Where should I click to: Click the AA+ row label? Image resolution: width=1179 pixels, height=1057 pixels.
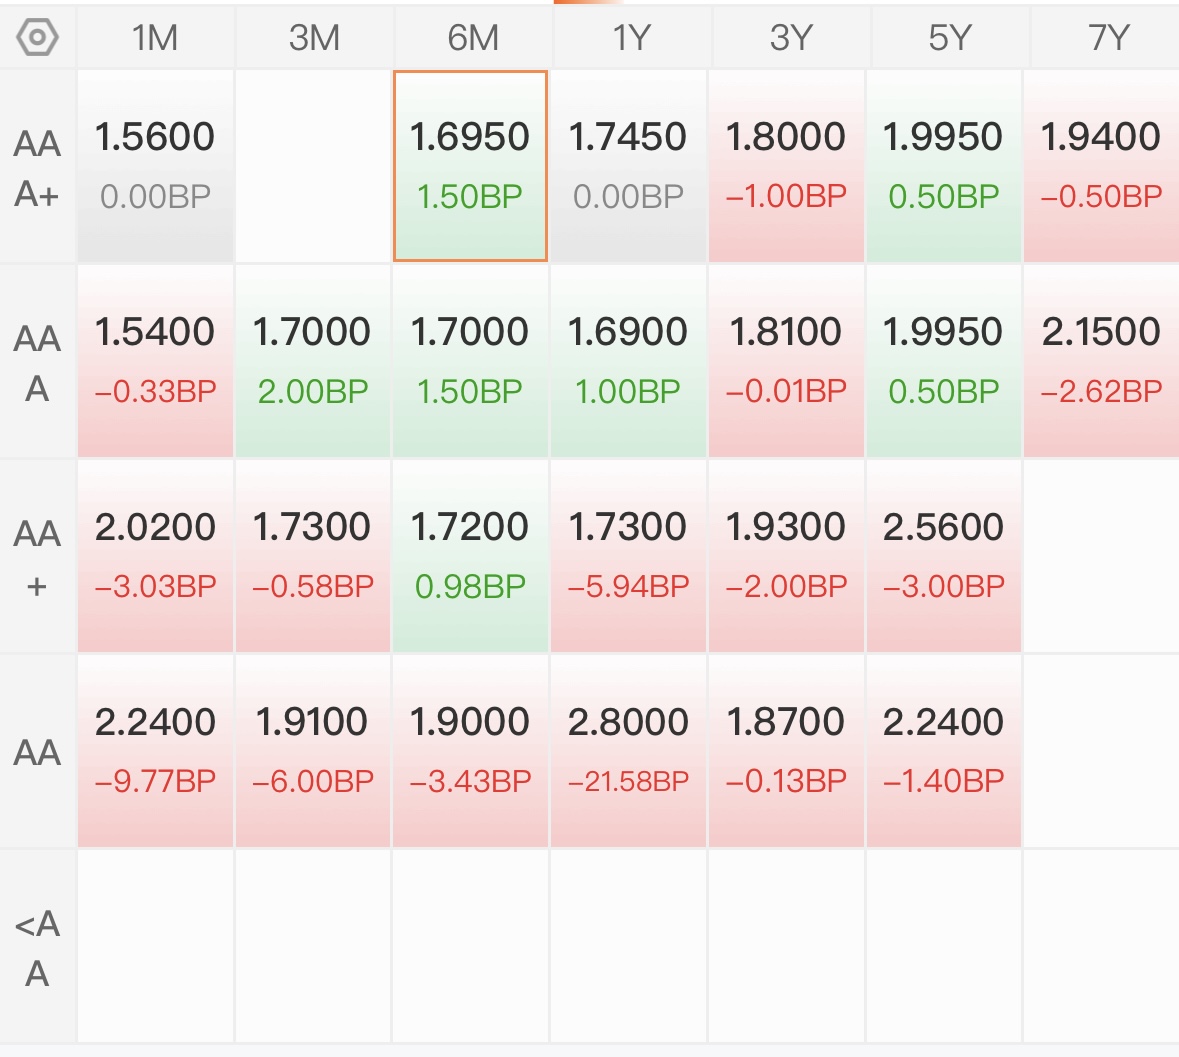coord(37,558)
